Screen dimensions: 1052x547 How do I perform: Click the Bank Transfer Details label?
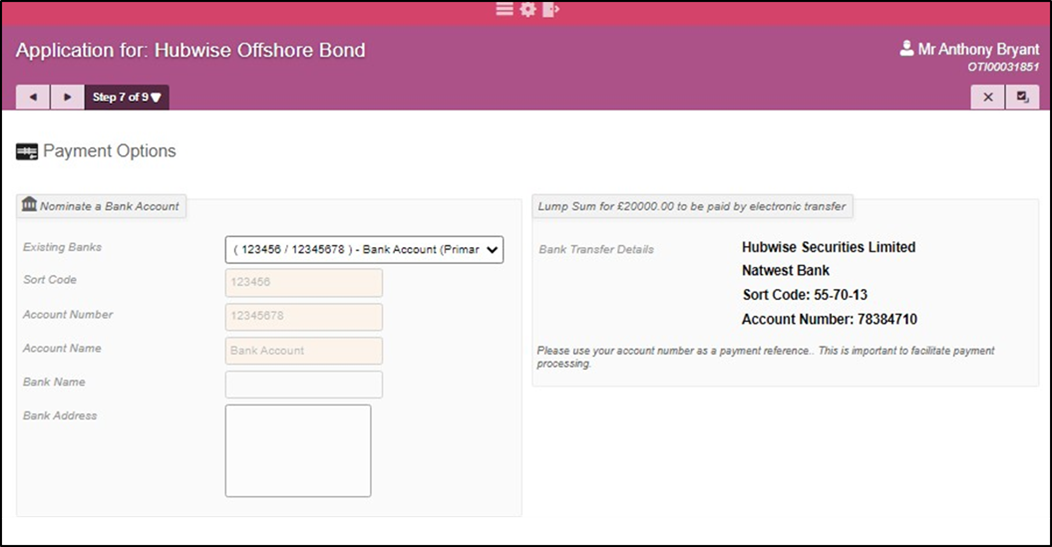point(596,250)
